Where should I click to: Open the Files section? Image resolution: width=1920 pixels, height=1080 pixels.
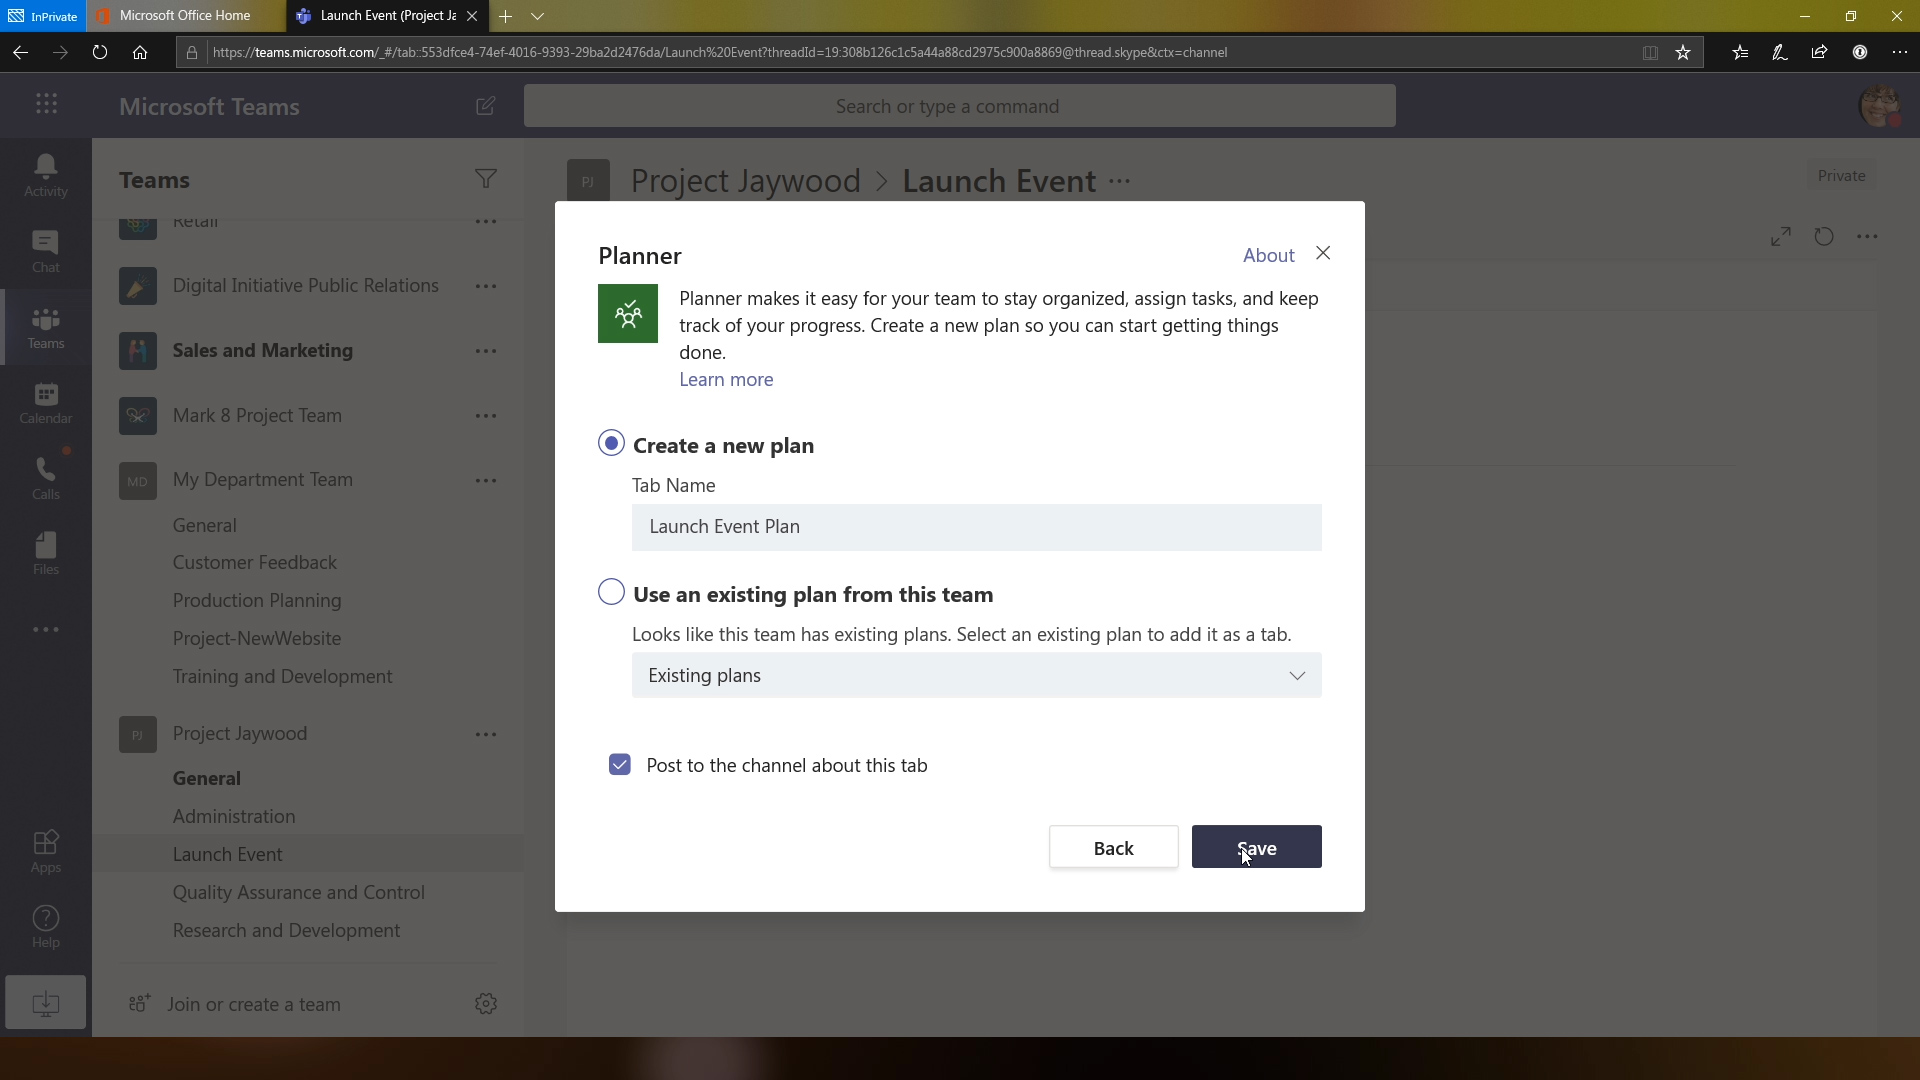coord(46,553)
